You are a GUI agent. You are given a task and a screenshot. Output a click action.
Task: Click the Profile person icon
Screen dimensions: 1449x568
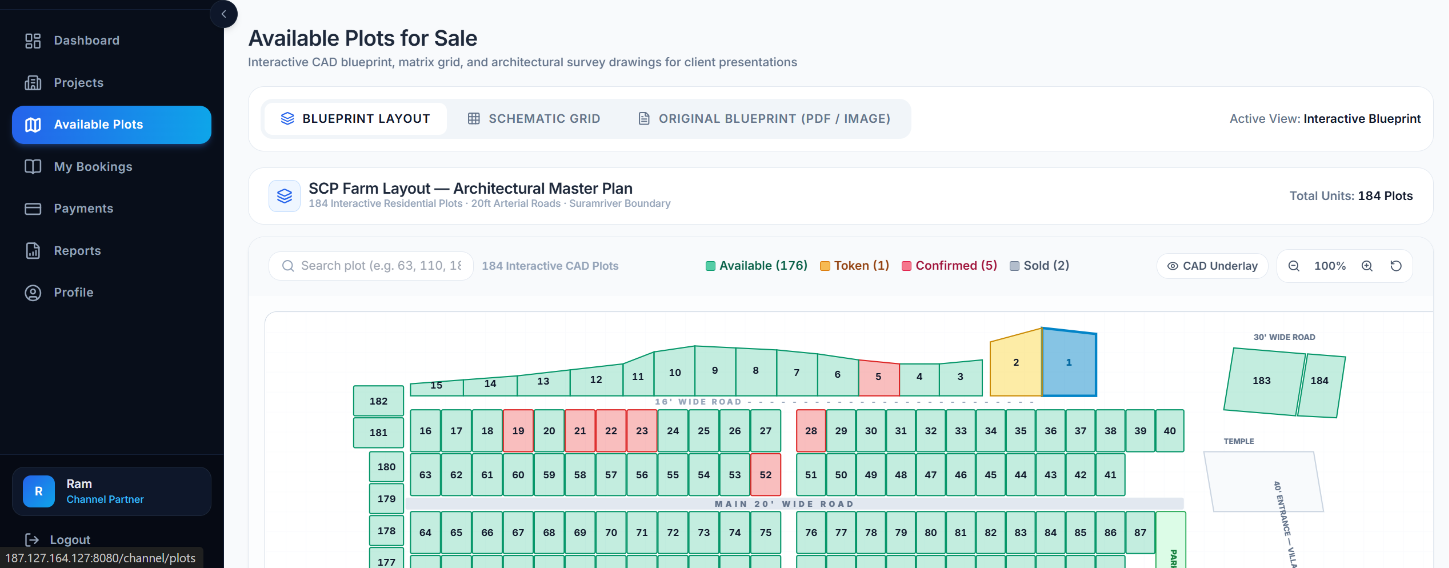[33, 293]
